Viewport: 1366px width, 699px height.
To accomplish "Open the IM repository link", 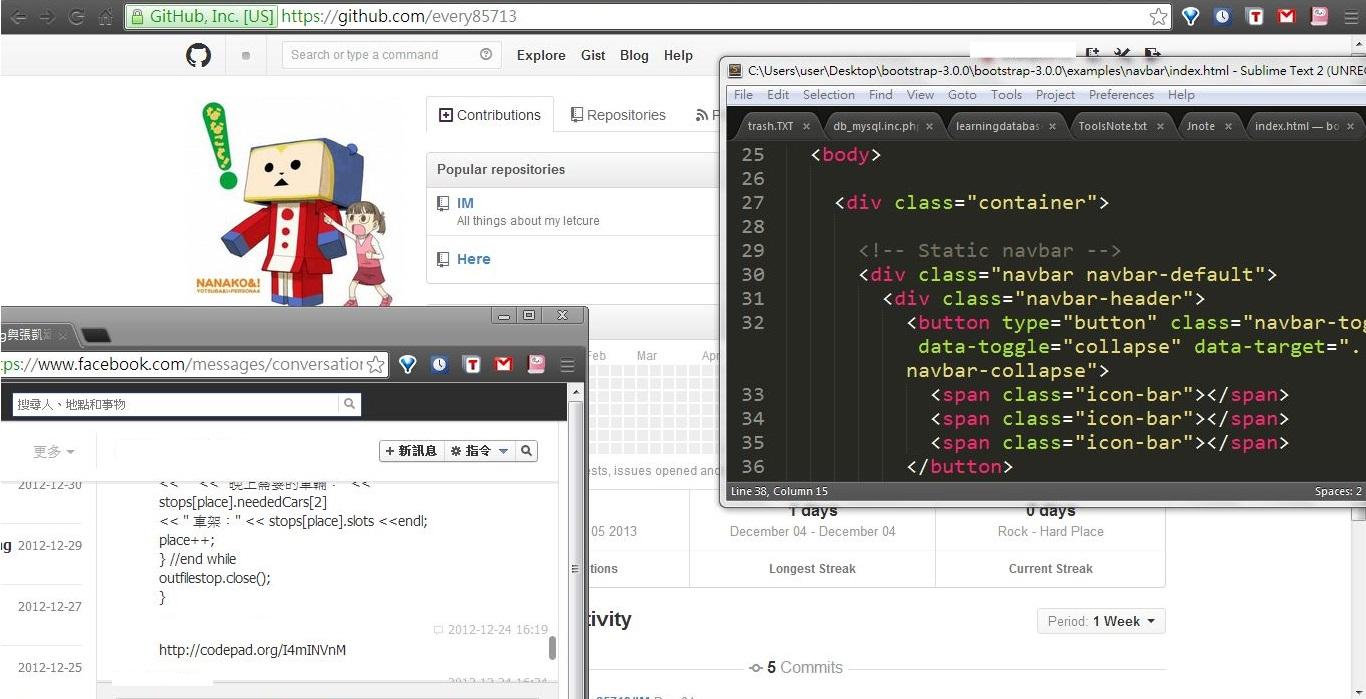I will pyautogui.click(x=465, y=203).
